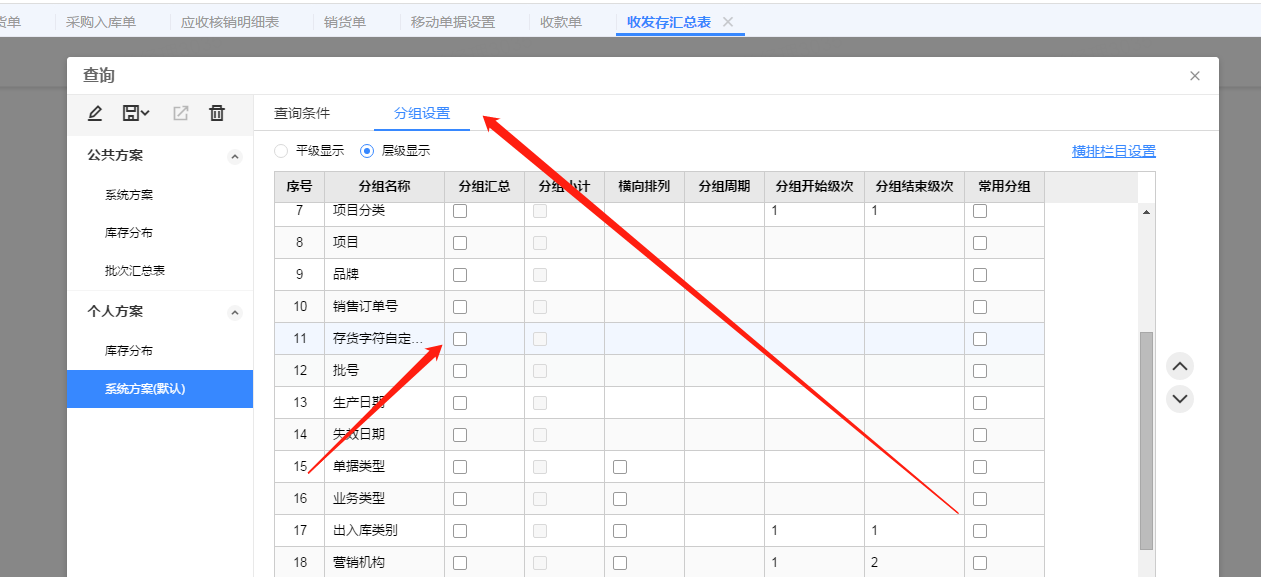Click the trash delete scheme icon
The height and width of the screenshot is (577, 1261).
(217, 114)
